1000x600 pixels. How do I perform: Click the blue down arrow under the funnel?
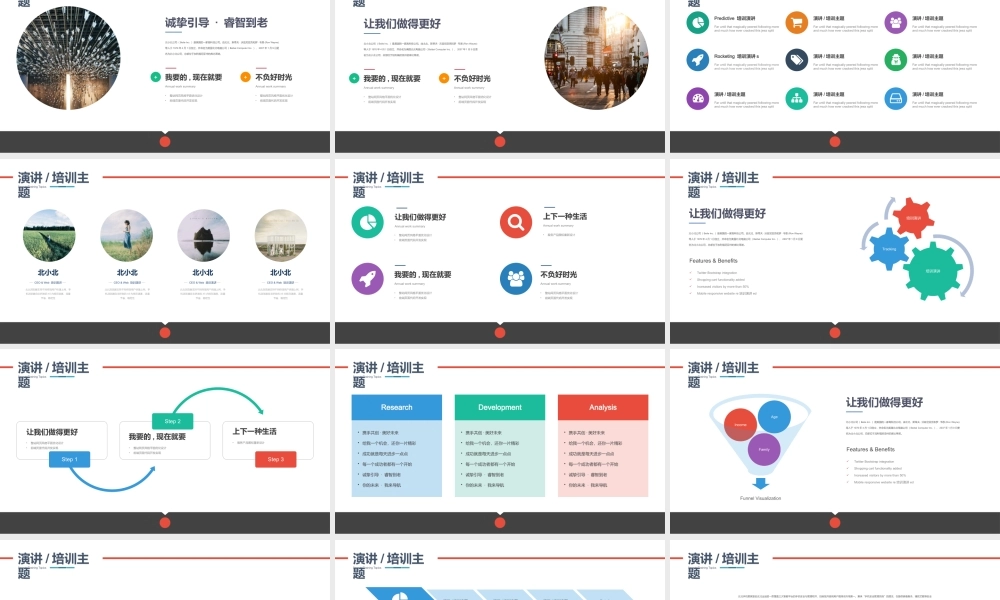point(760,484)
